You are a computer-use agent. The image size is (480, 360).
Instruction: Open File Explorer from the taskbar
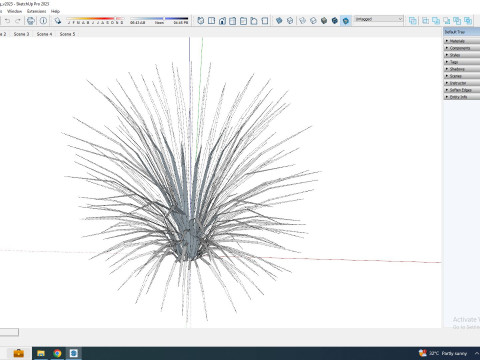pyautogui.click(x=41, y=353)
